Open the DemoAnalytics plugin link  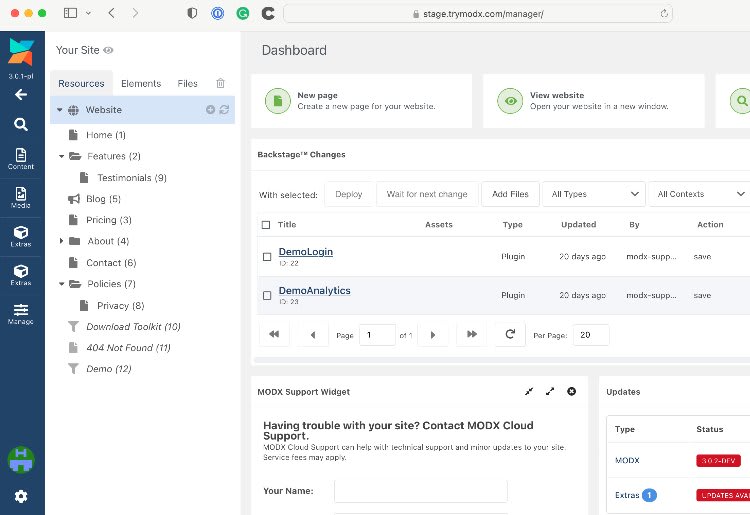click(315, 290)
